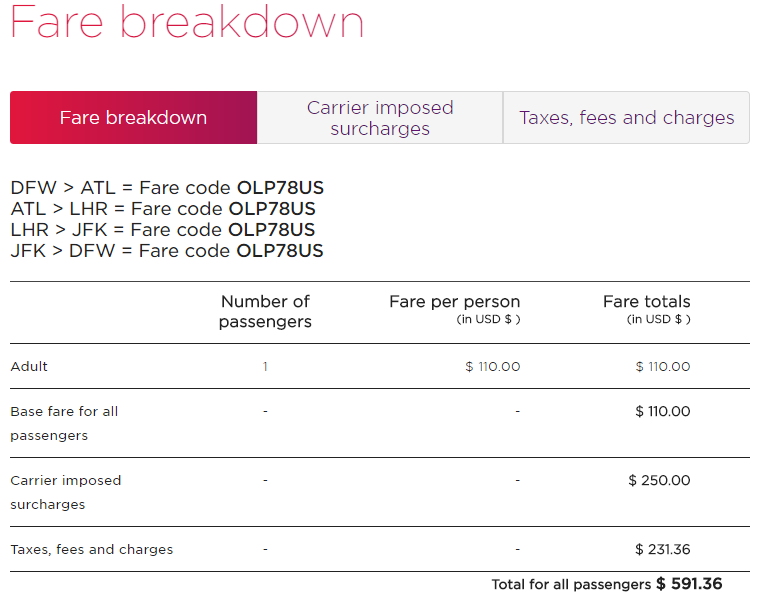Click the taxes total $231.36
The width and height of the screenshot is (758, 595).
(663, 550)
